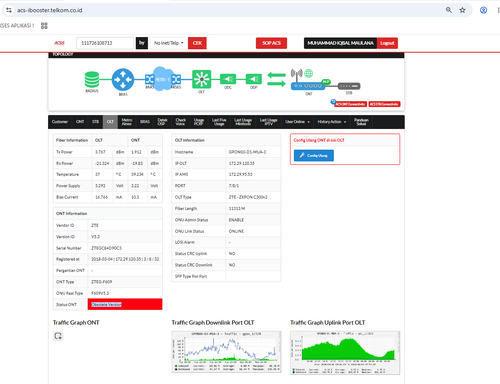
Task: Click the Config Ulang button
Action: 314,155
